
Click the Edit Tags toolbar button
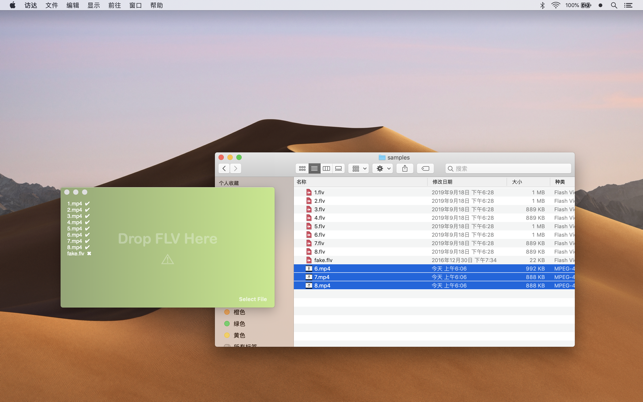(425, 169)
